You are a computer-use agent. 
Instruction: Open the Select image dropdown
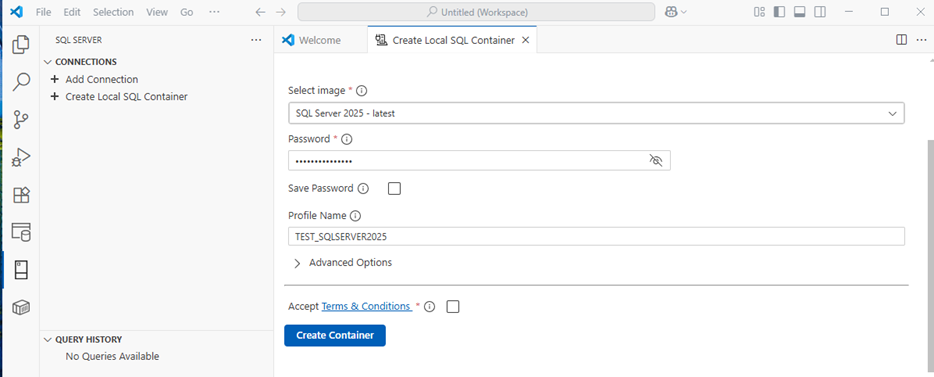[596, 113]
